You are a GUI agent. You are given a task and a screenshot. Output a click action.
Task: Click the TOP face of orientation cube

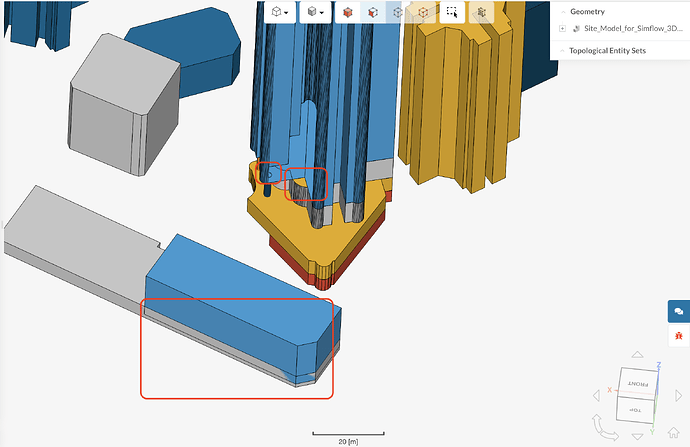point(635,410)
